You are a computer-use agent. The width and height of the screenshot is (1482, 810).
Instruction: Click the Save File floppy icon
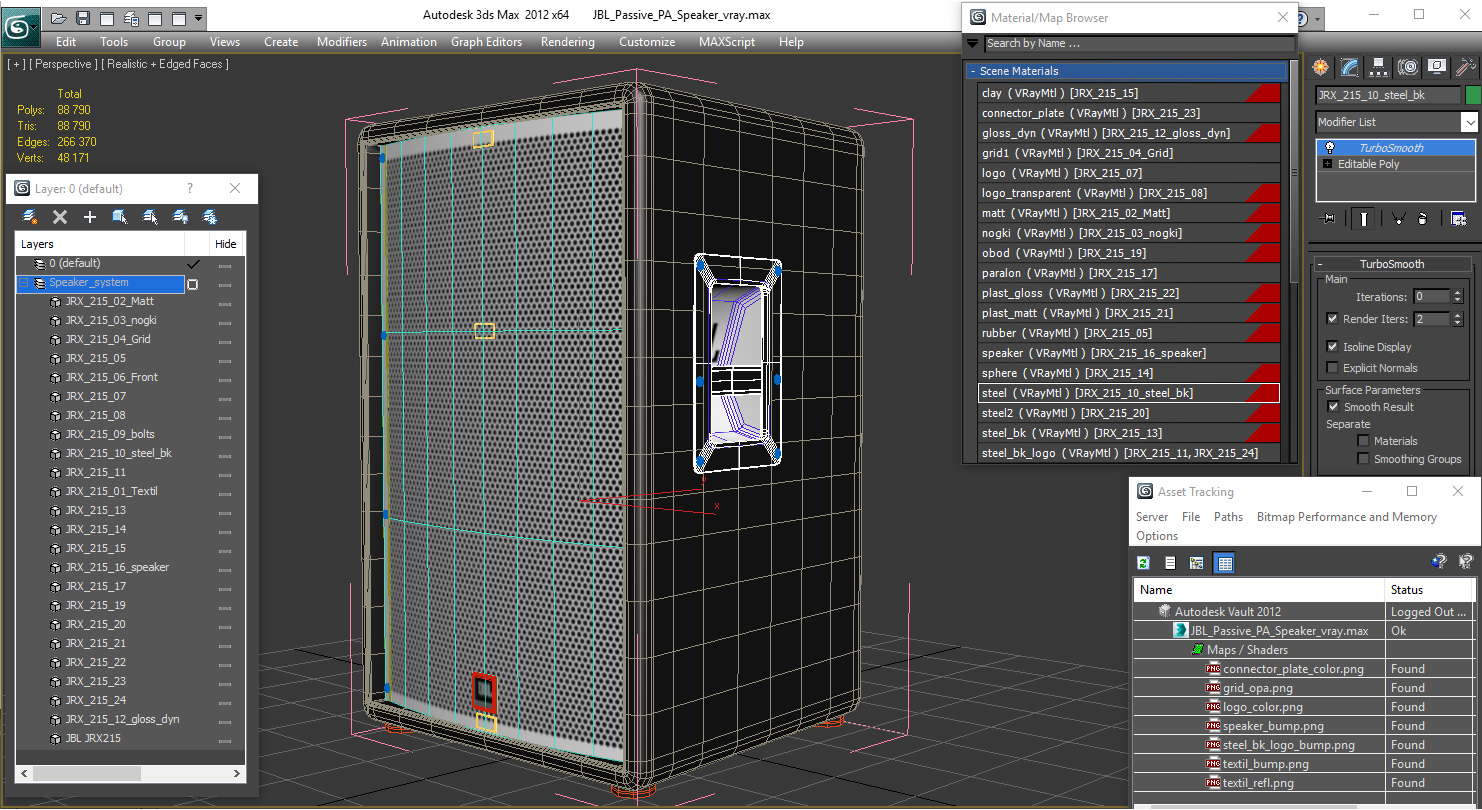(83, 18)
